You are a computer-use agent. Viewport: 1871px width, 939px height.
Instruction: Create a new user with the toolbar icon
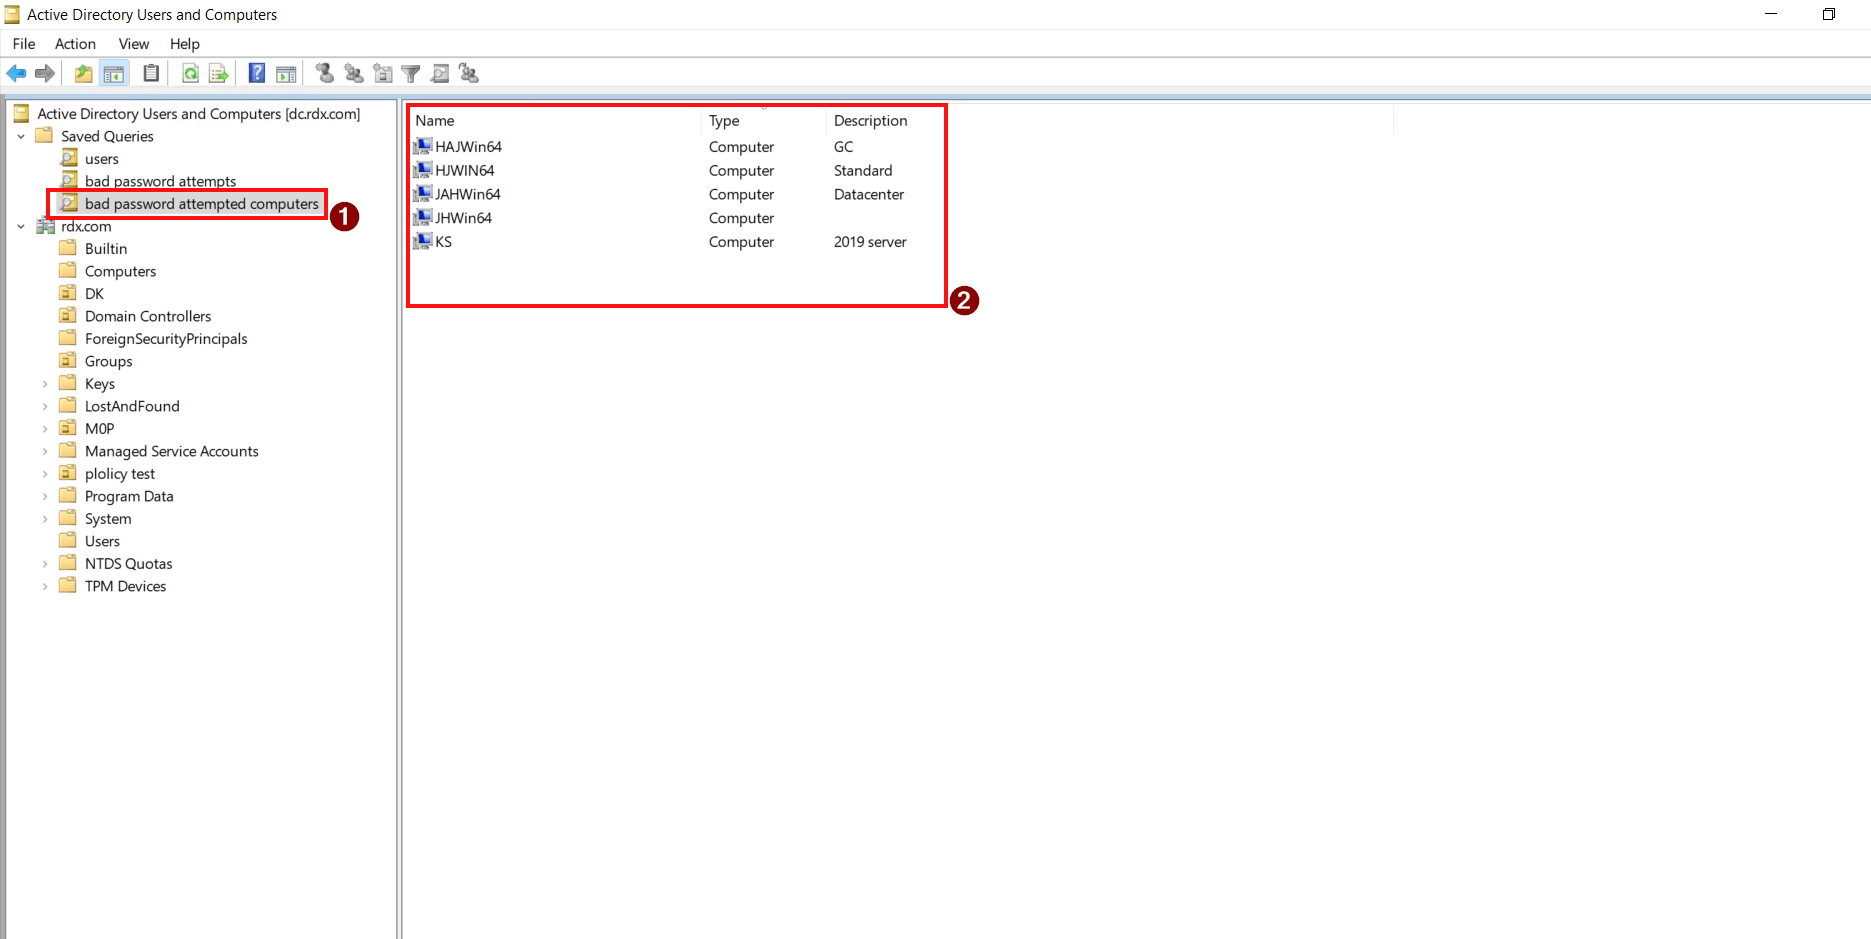(323, 73)
